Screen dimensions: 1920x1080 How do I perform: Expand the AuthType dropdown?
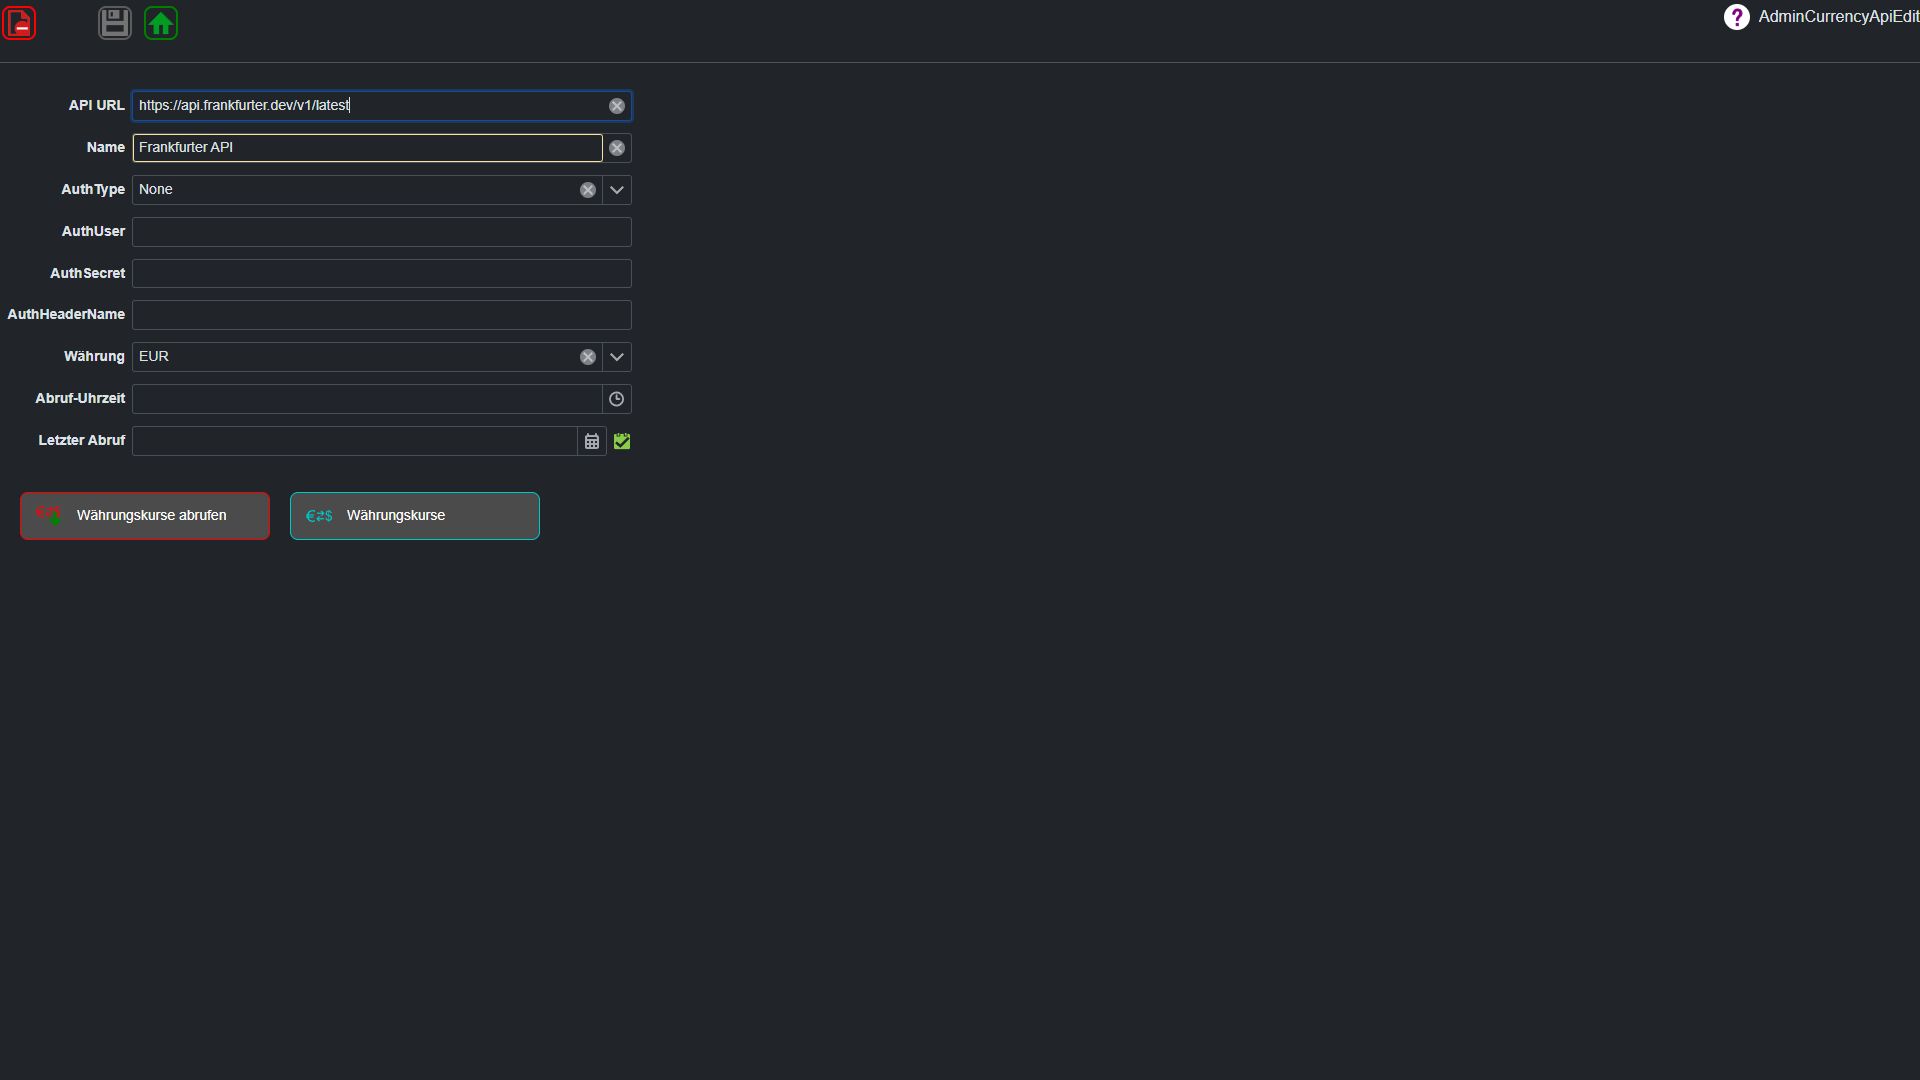pyautogui.click(x=617, y=190)
